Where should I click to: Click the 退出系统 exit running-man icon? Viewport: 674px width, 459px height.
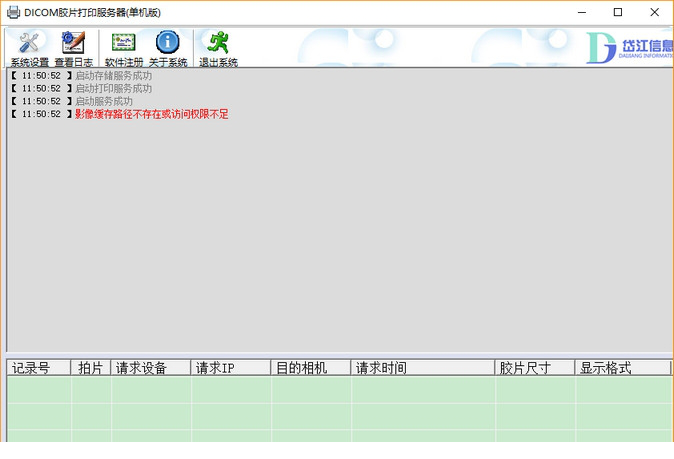pos(218,49)
